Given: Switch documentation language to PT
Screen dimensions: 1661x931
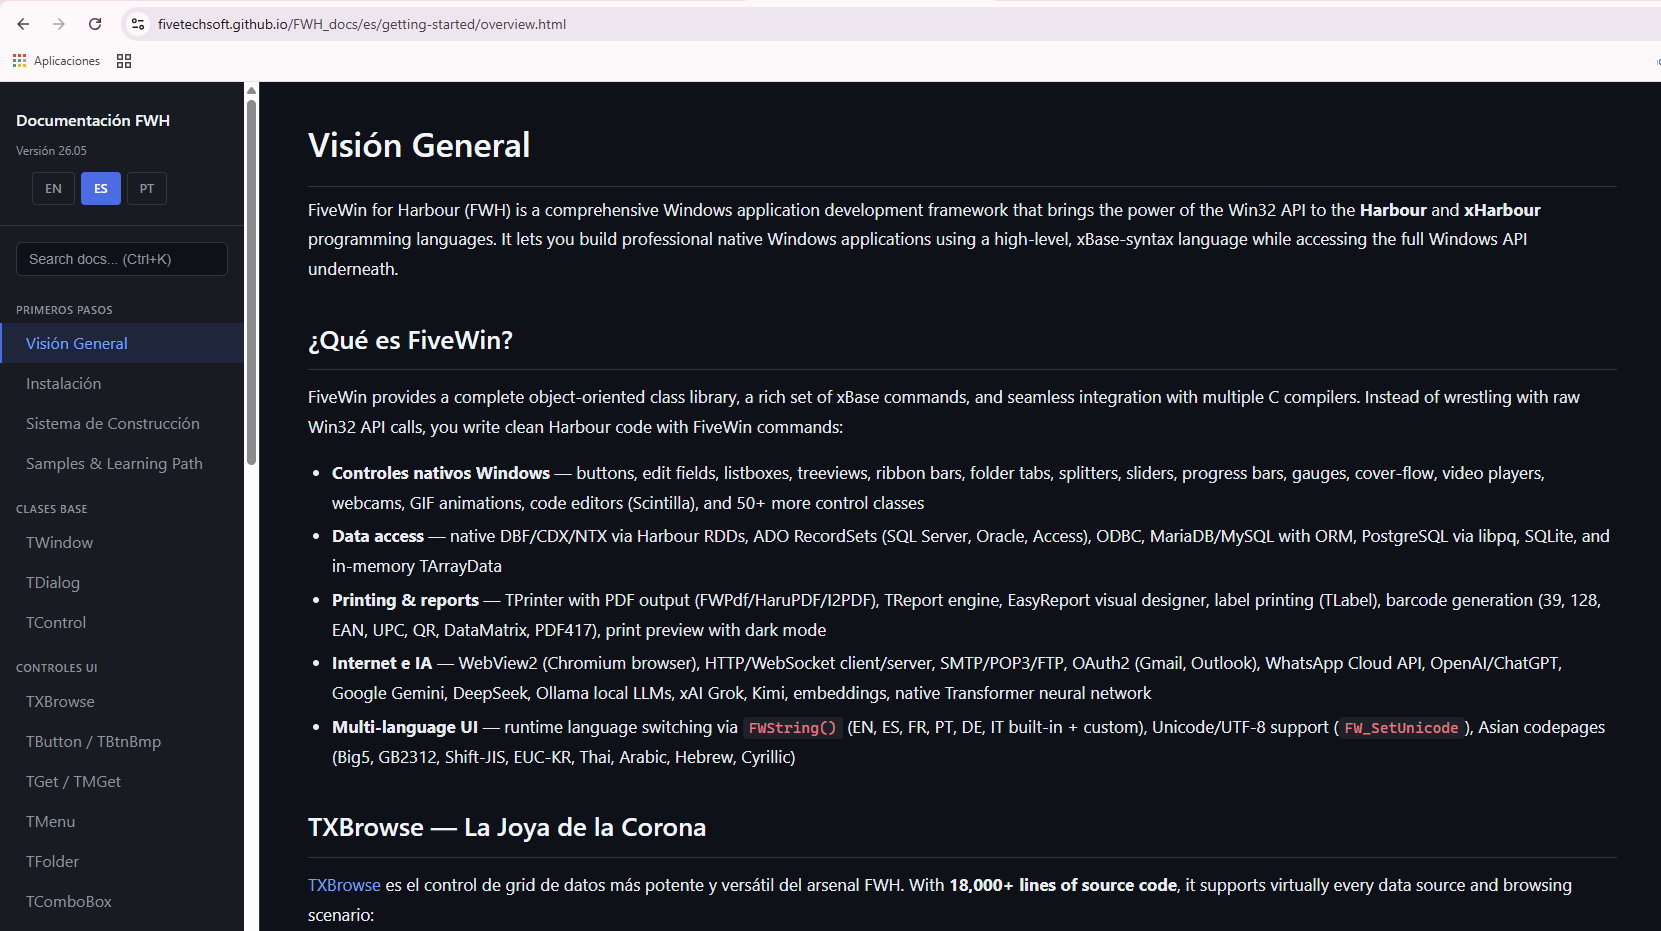Looking at the screenshot, I should 147,188.
